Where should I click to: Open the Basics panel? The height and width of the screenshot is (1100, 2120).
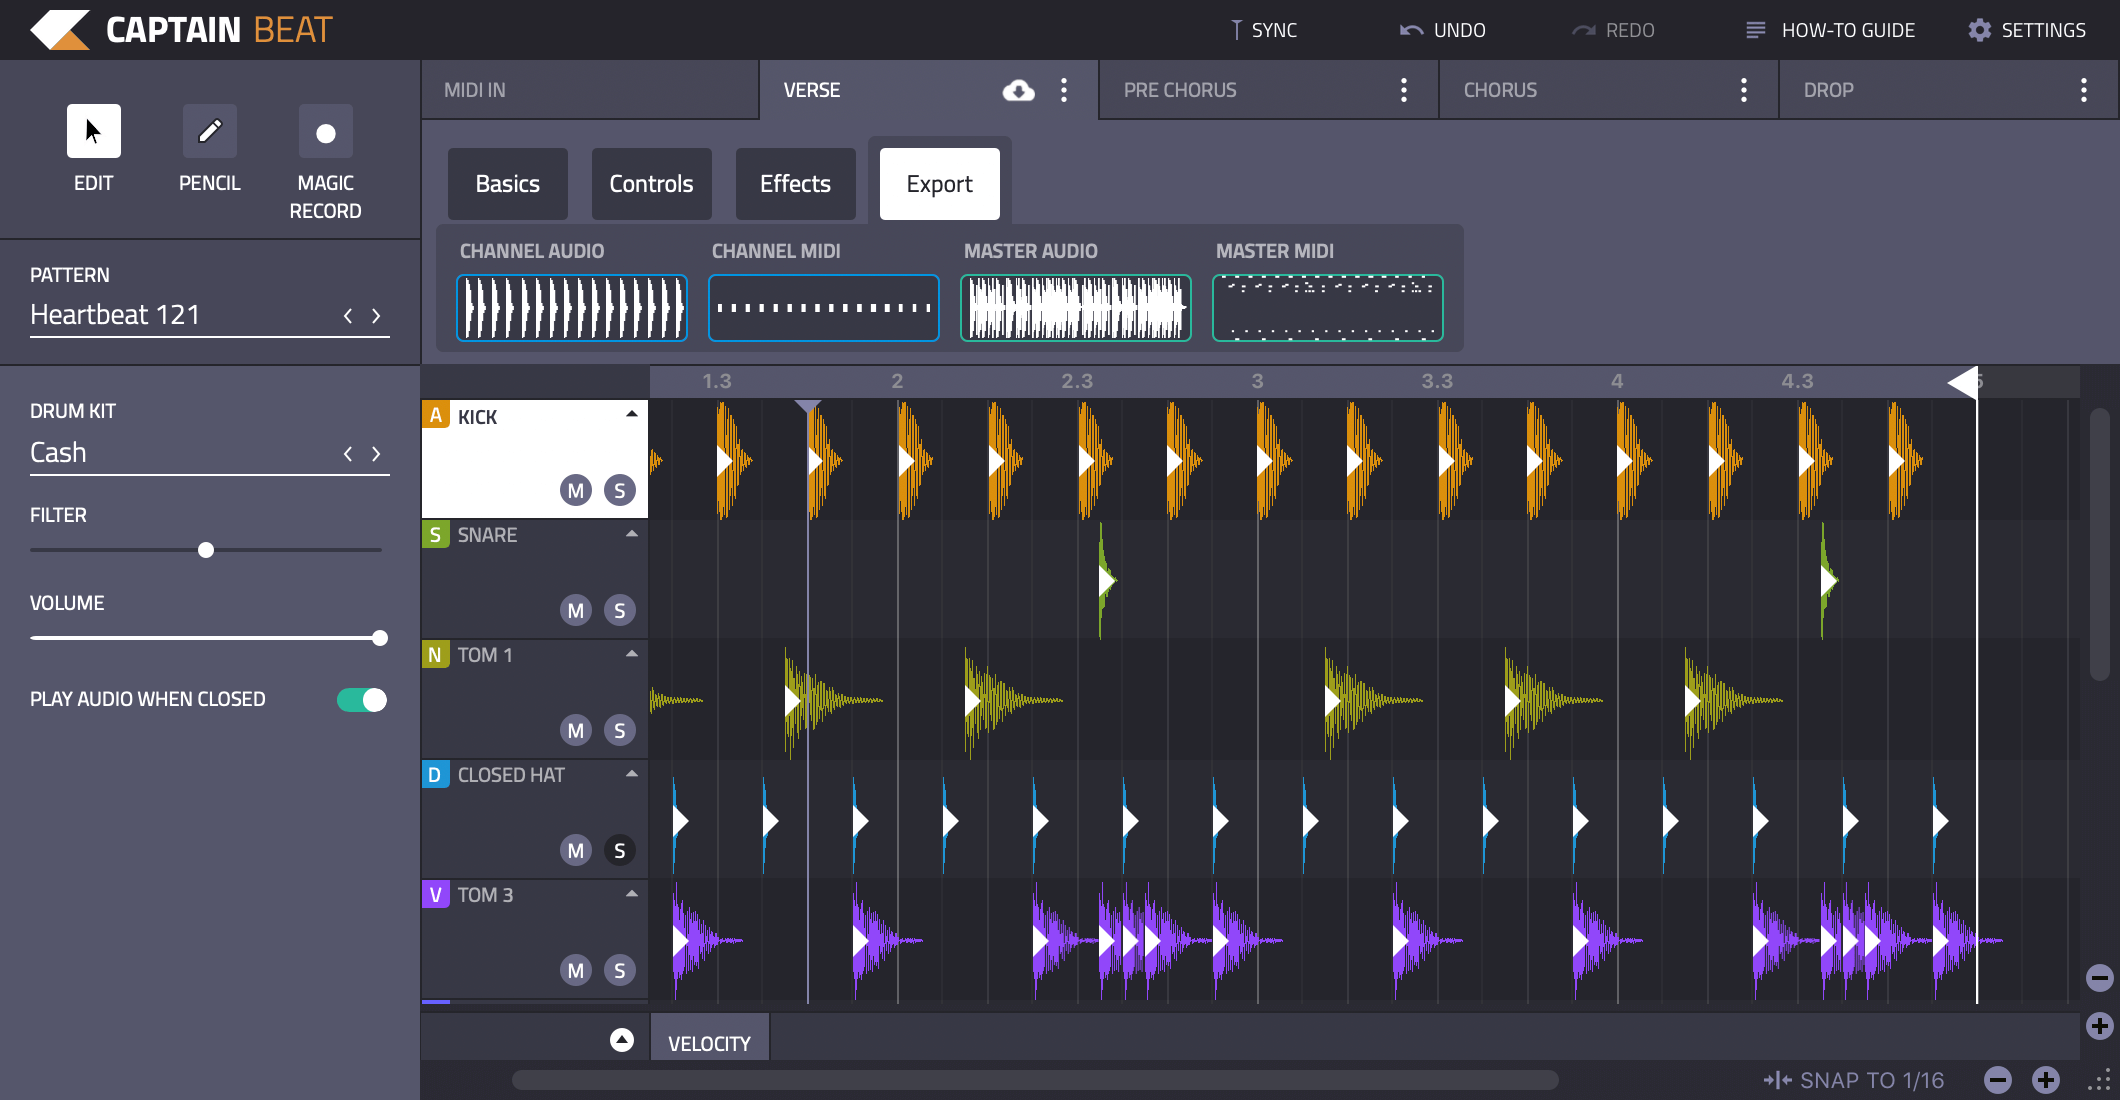[x=508, y=184]
